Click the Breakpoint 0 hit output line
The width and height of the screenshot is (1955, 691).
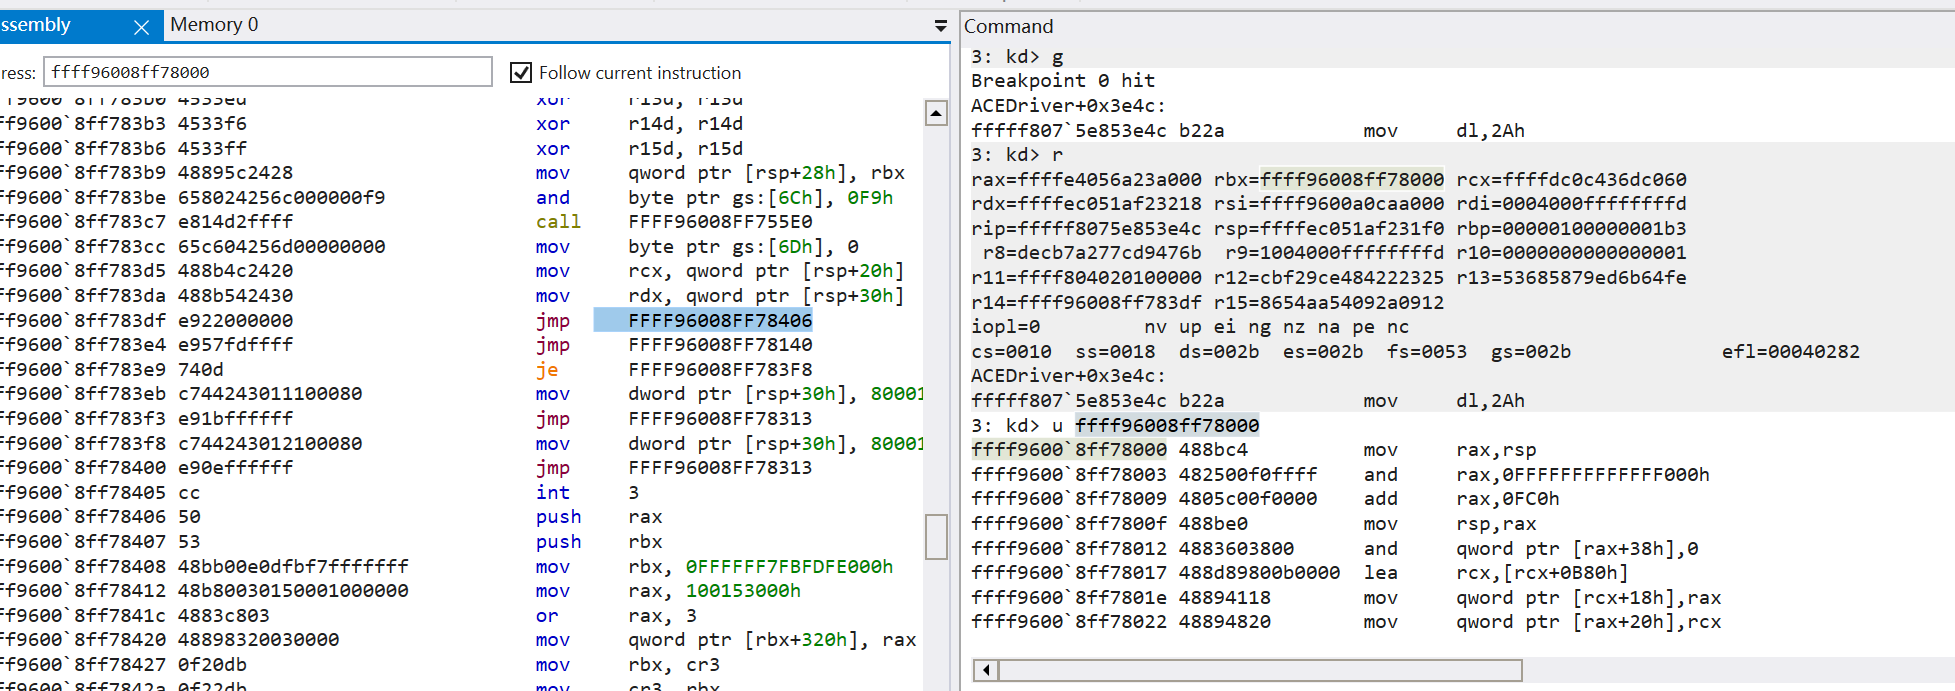coord(1062,81)
